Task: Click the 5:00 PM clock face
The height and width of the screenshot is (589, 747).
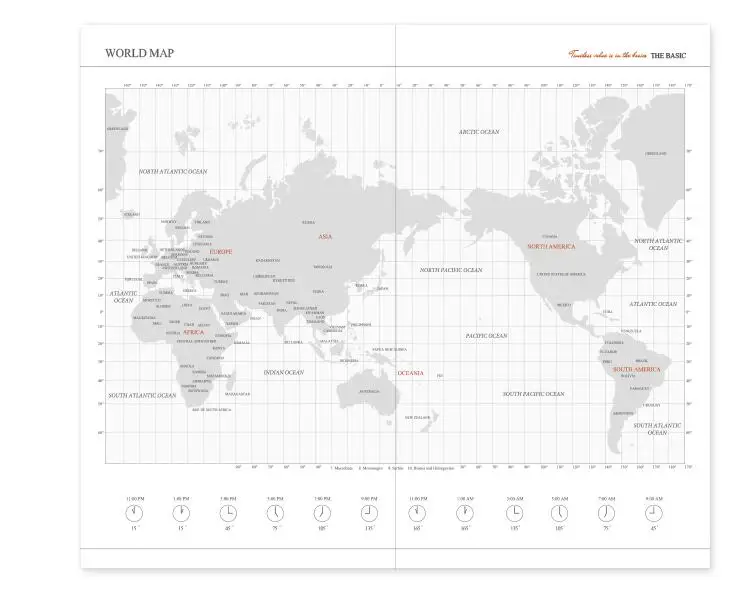Action: point(275,513)
